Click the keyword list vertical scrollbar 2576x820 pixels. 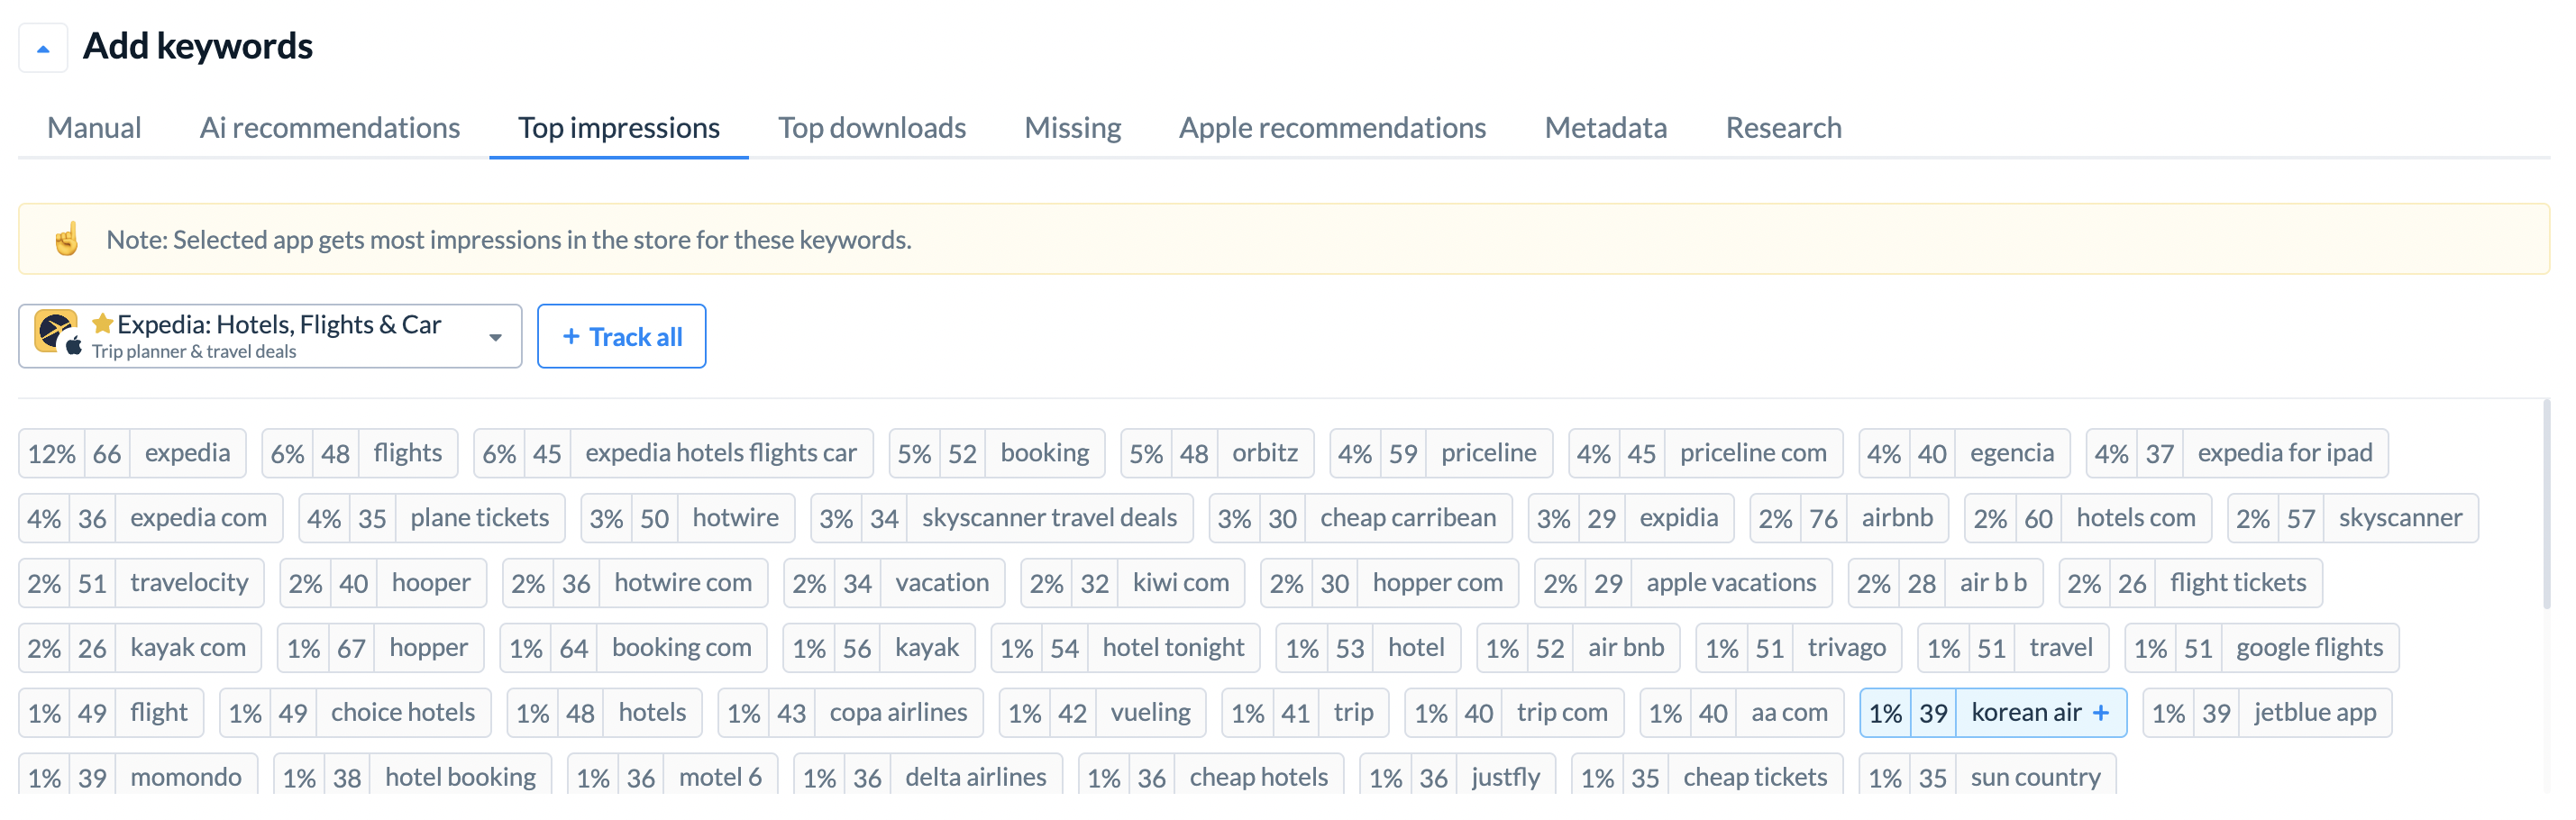coord(2546,505)
